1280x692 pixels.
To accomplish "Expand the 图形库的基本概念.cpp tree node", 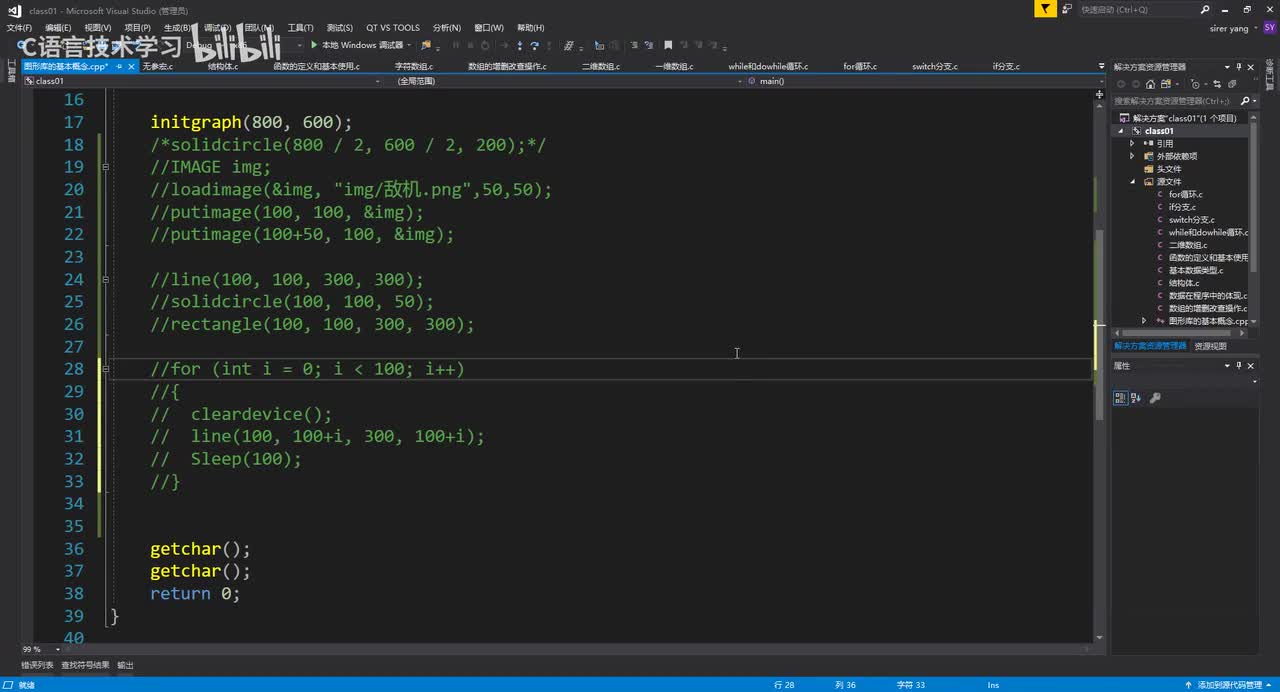I will coord(1145,321).
